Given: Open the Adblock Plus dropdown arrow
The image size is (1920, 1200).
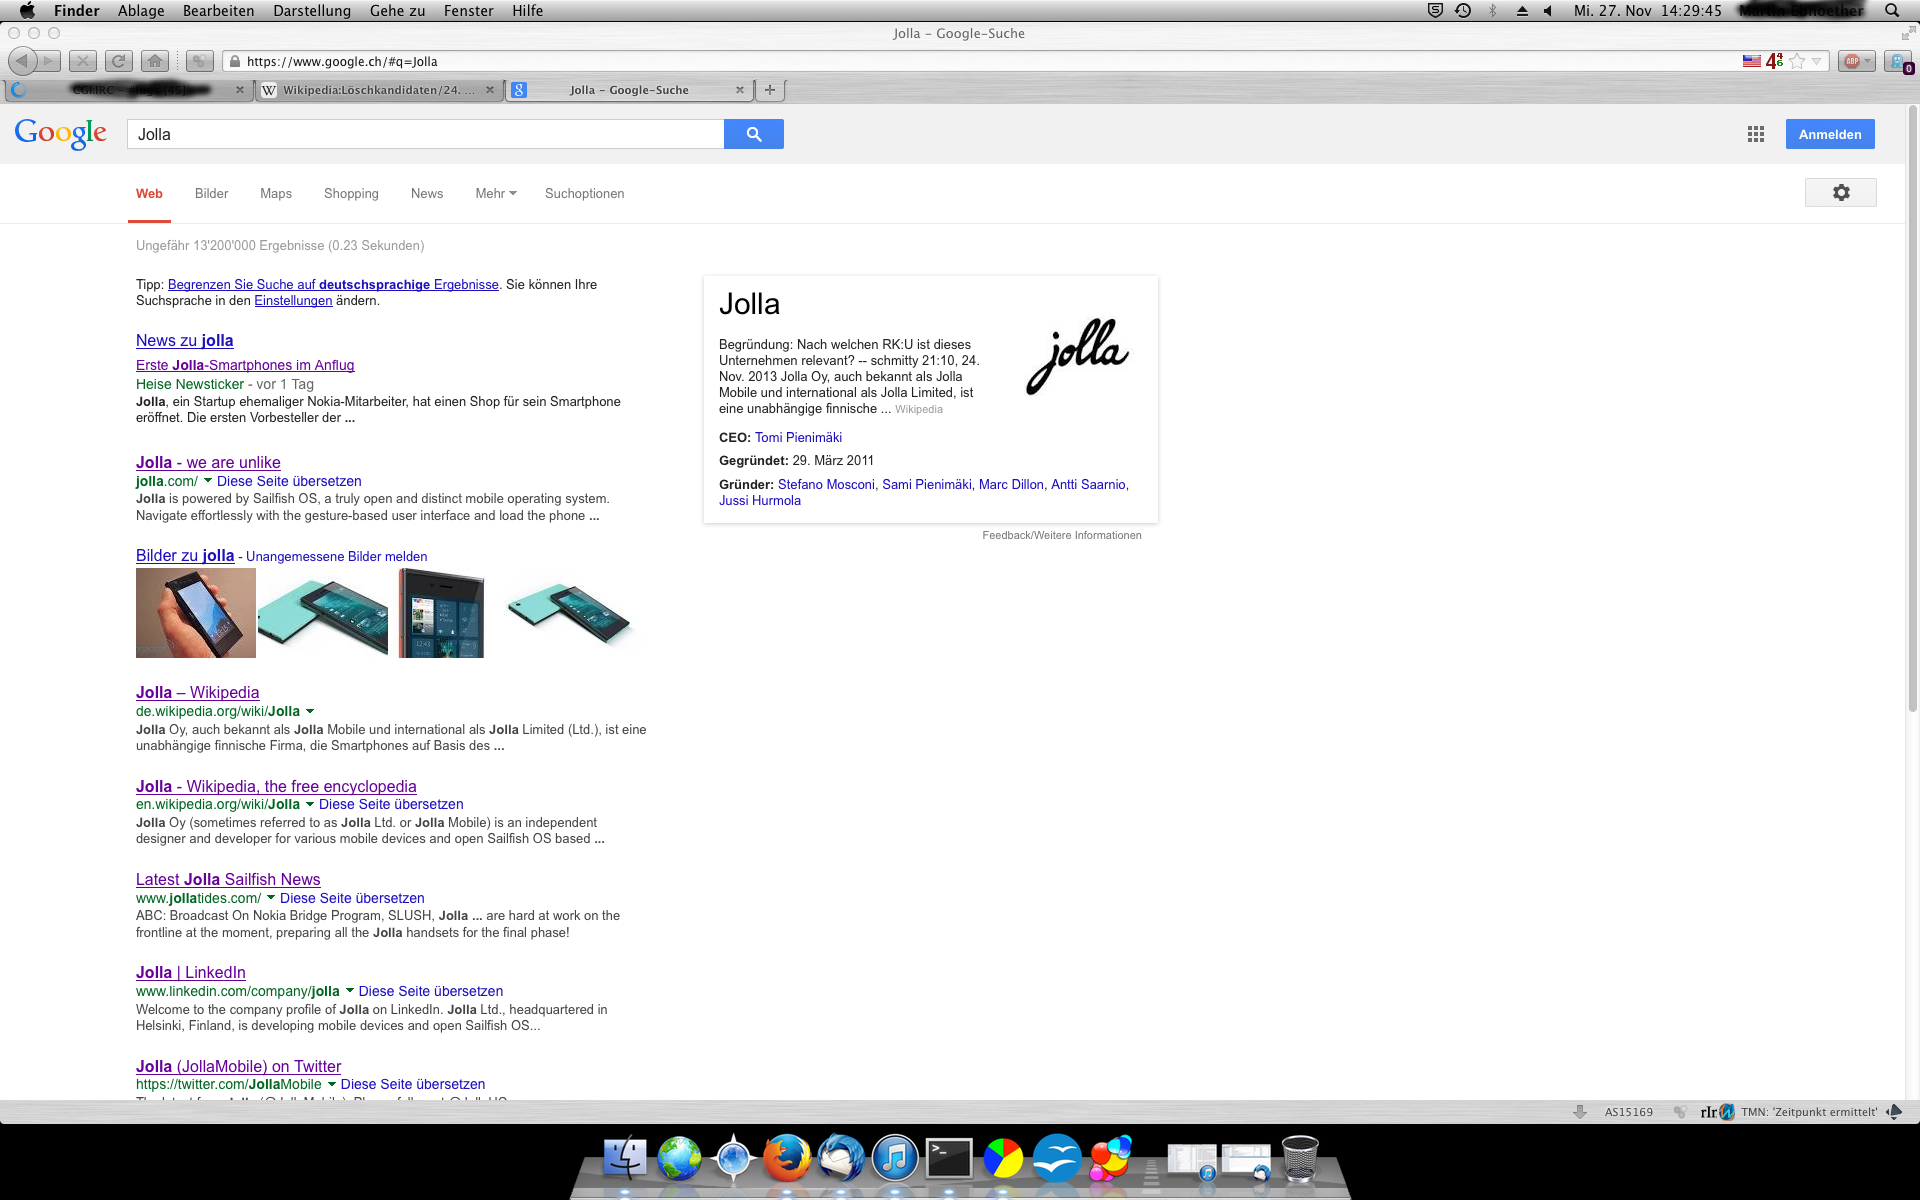Looking at the screenshot, I should (1868, 61).
